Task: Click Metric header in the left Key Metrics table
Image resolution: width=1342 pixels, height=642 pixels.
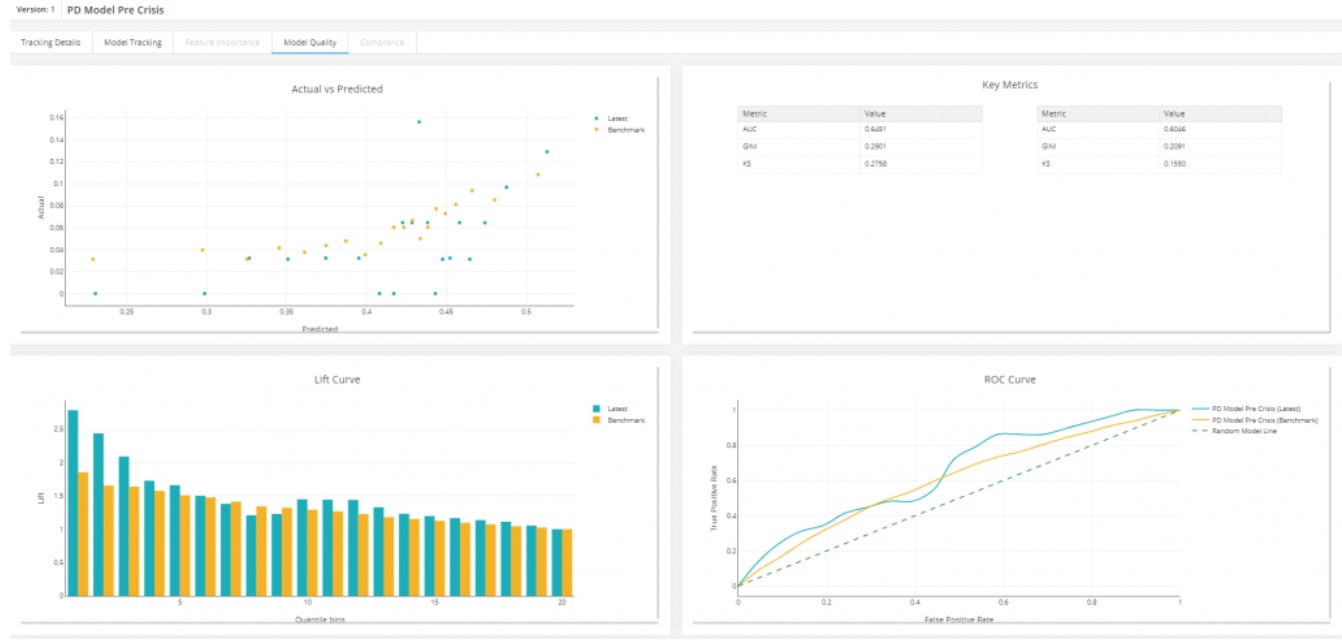Action: coord(755,114)
